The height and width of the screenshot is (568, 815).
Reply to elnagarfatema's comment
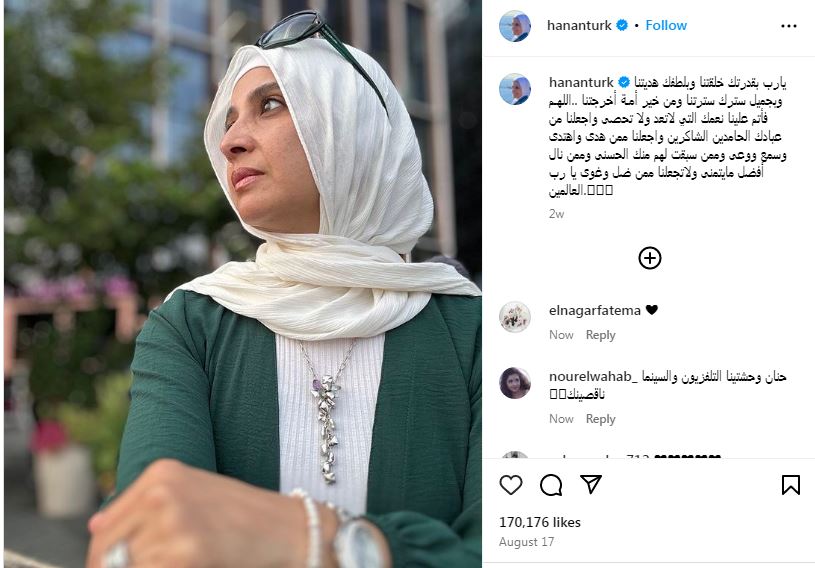click(x=600, y=335)
